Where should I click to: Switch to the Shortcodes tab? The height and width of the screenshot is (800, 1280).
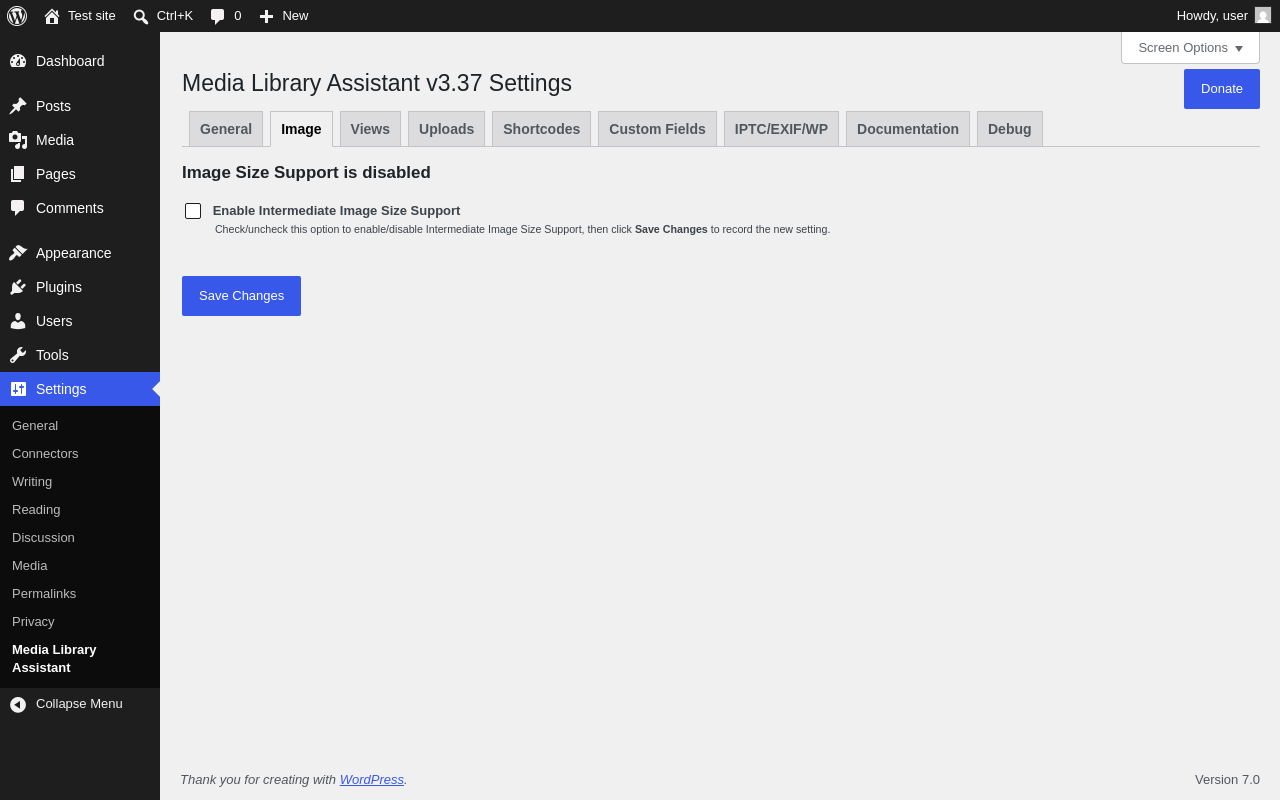[541, 129]
